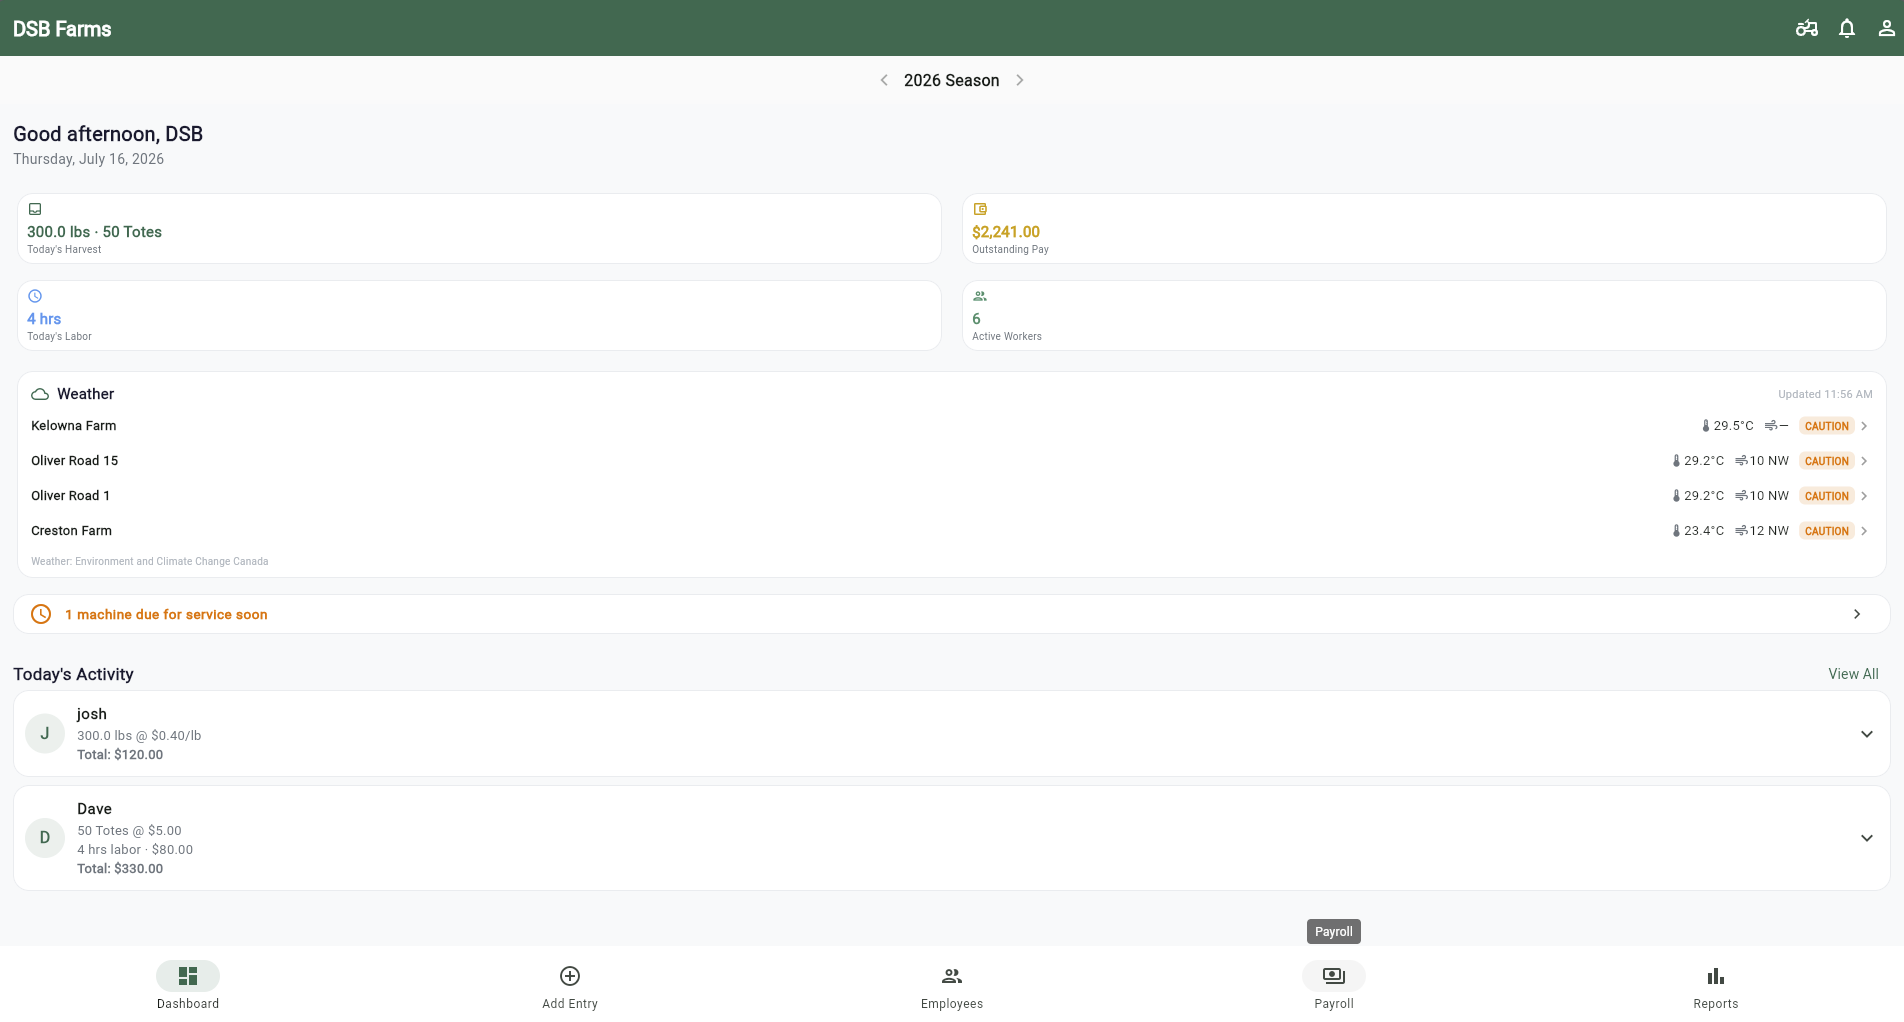1904x1022 pixels.
Task: Click '12 NW' Creston wind reading
Action: [1769, 531]
